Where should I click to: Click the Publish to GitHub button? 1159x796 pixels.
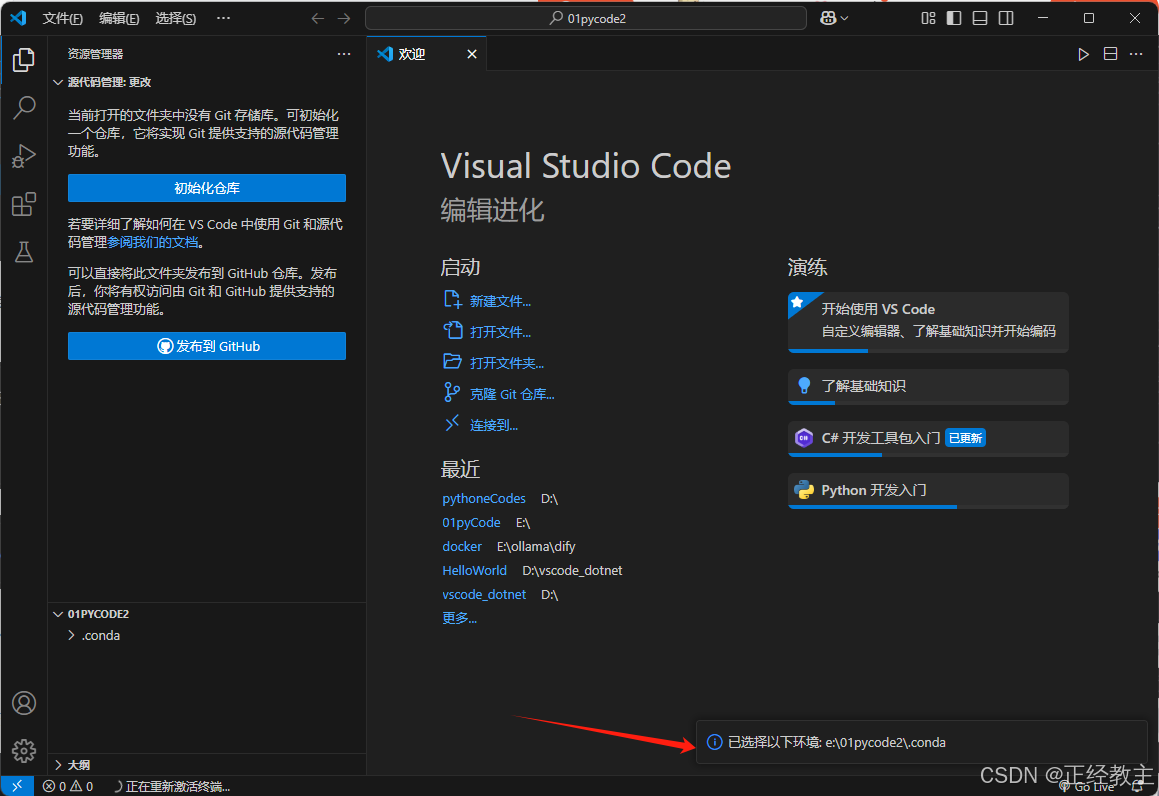click(x=207, y=346)
